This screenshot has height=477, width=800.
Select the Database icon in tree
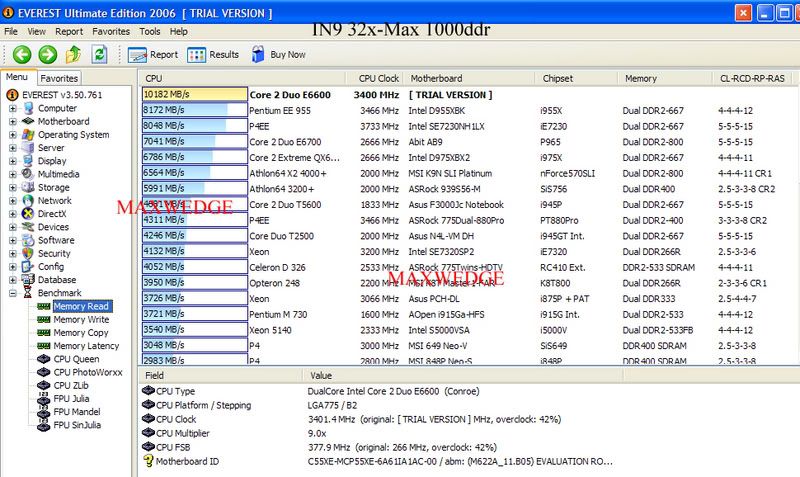pyautogui.click(x=28, y=280)
